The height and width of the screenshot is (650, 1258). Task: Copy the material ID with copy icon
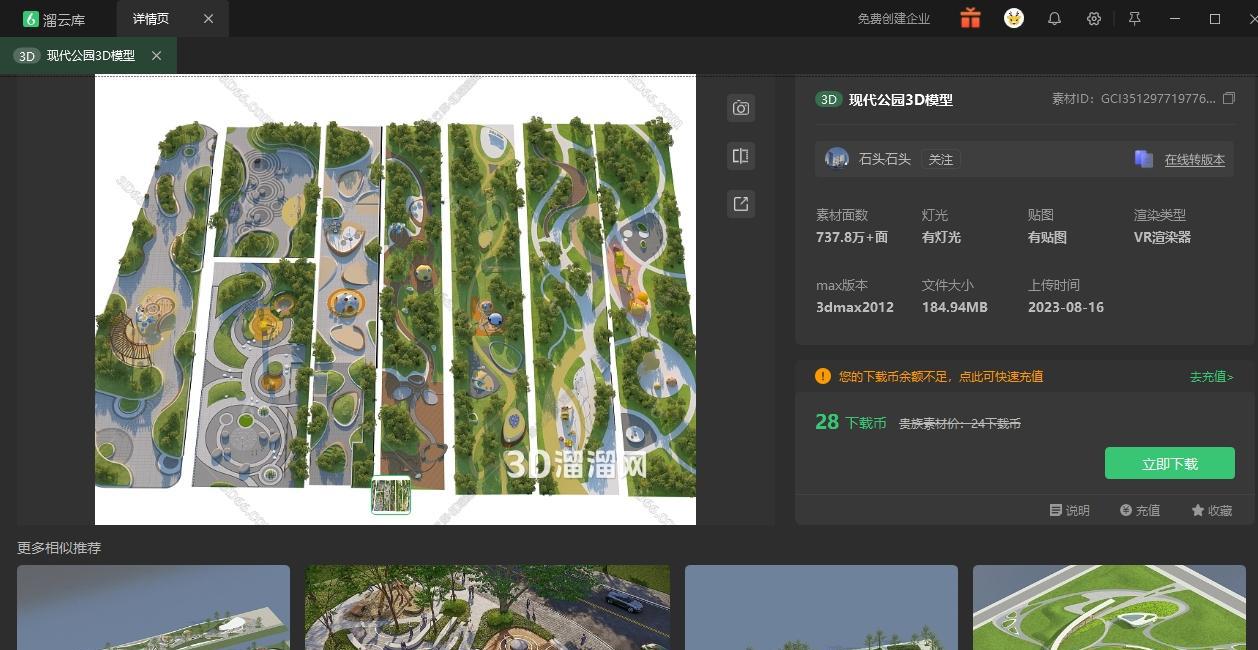pyautogui.click(x=1229, y=99)
